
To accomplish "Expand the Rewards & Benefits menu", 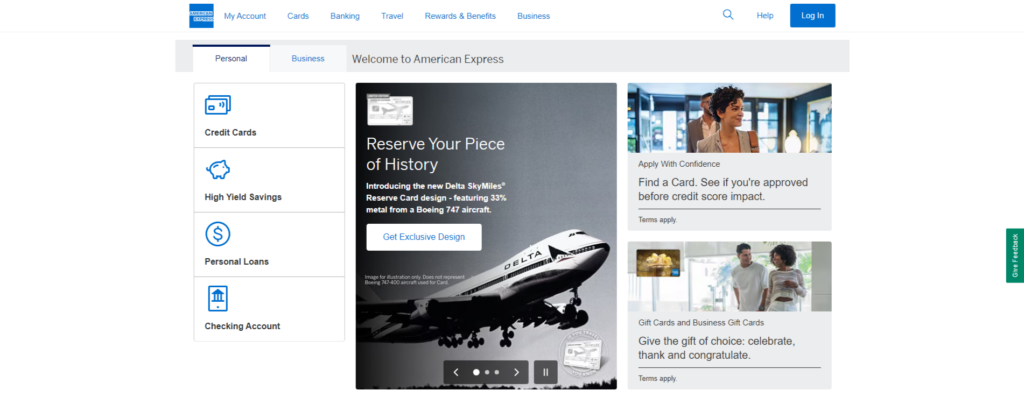I will pos(460,16).
